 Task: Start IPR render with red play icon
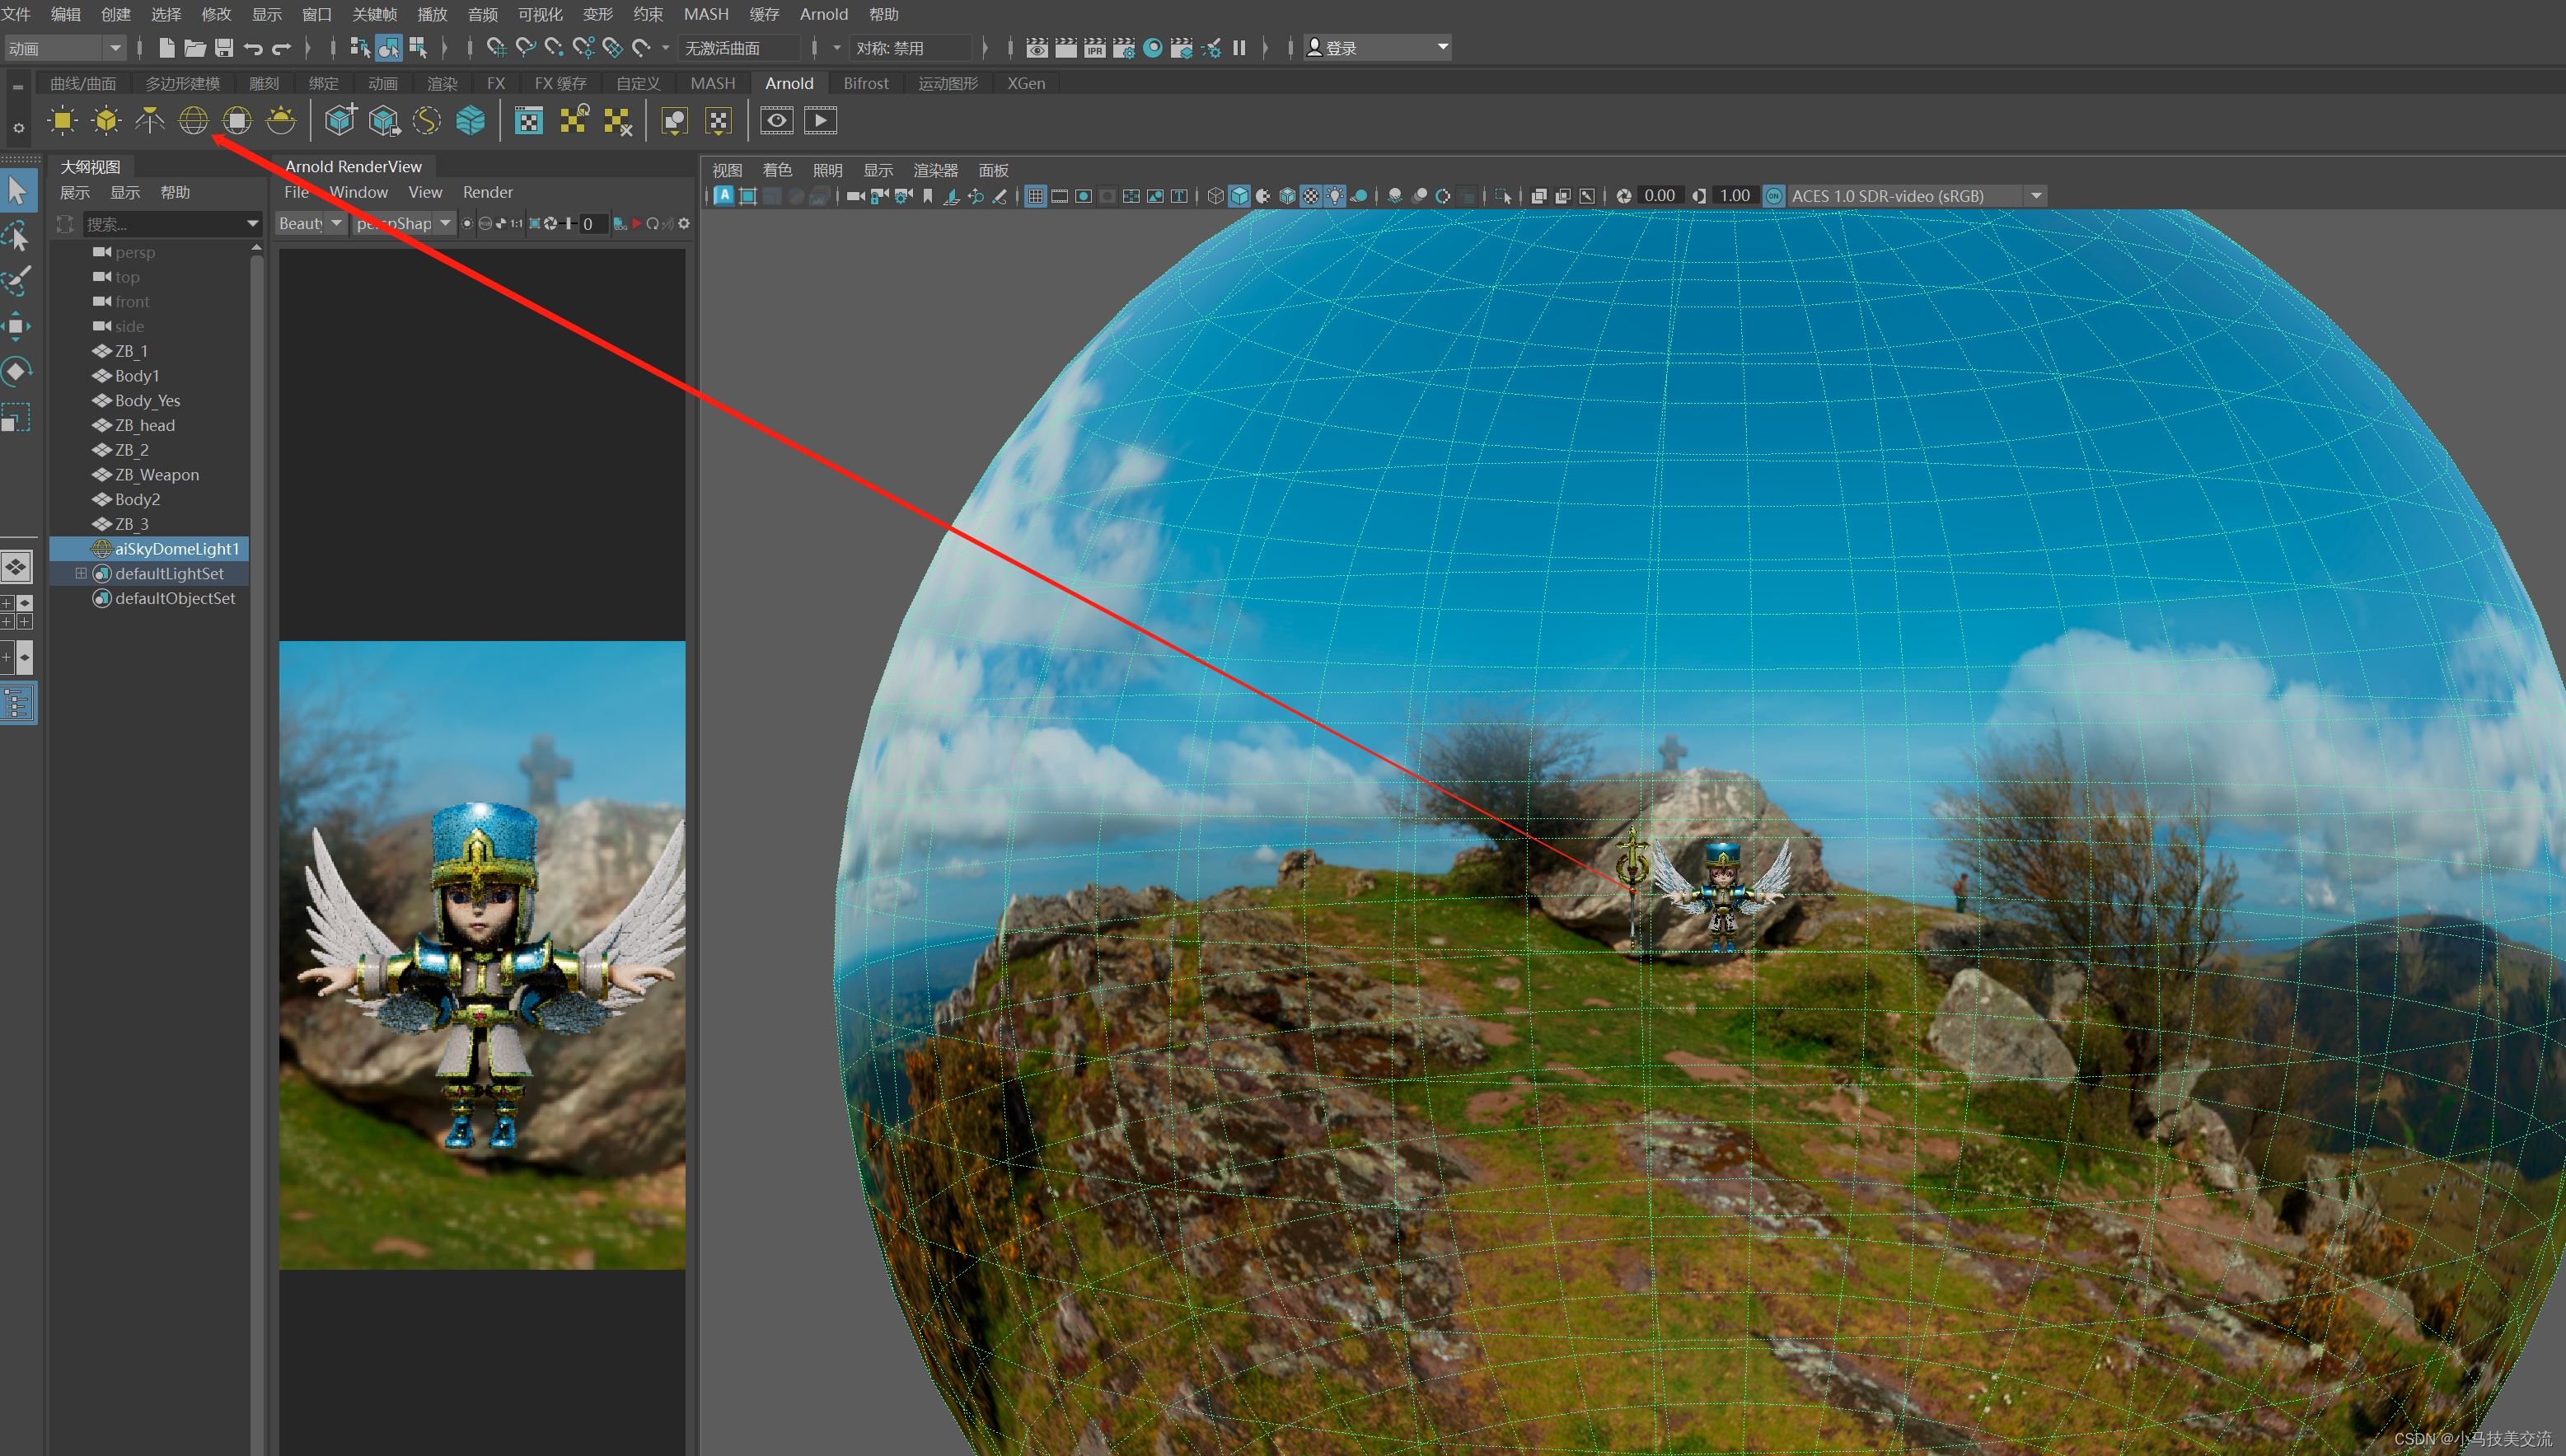click(636, 224)
